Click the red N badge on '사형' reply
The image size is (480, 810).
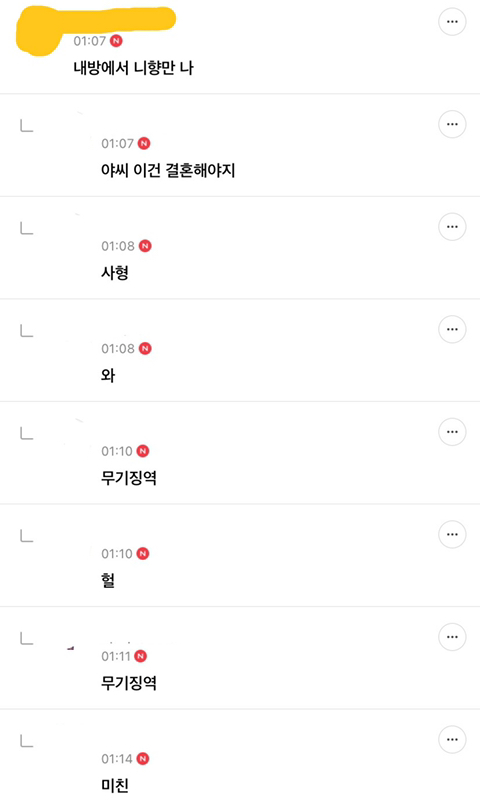point(145,246)
